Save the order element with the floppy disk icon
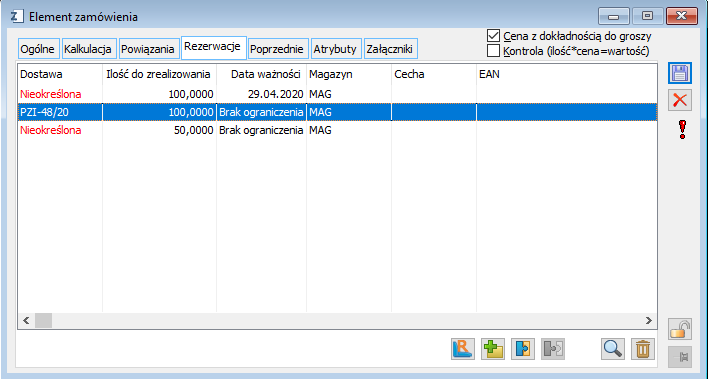Image resolution: width=709 pixels, height=379 pixels. click(x=680, y=73)
